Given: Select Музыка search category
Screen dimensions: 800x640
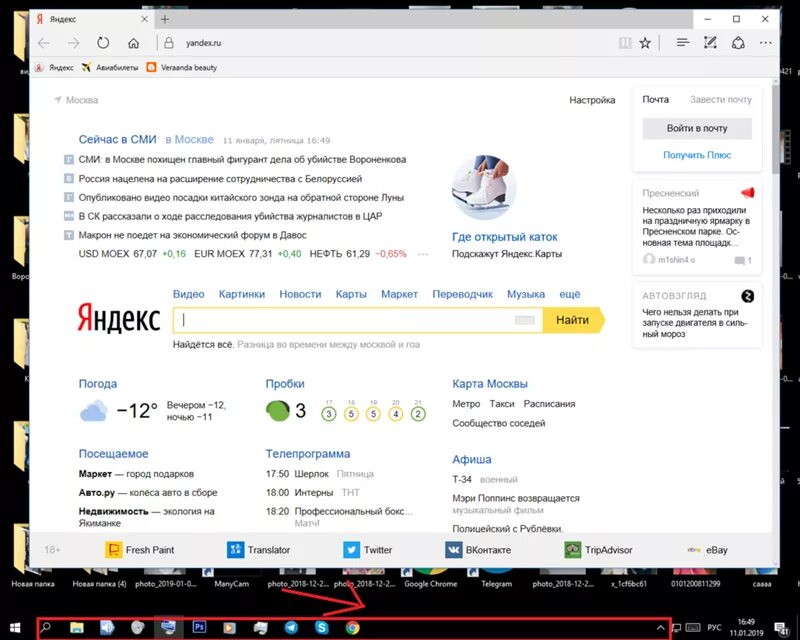Looking at the screenshot, I should coord(526,294).
